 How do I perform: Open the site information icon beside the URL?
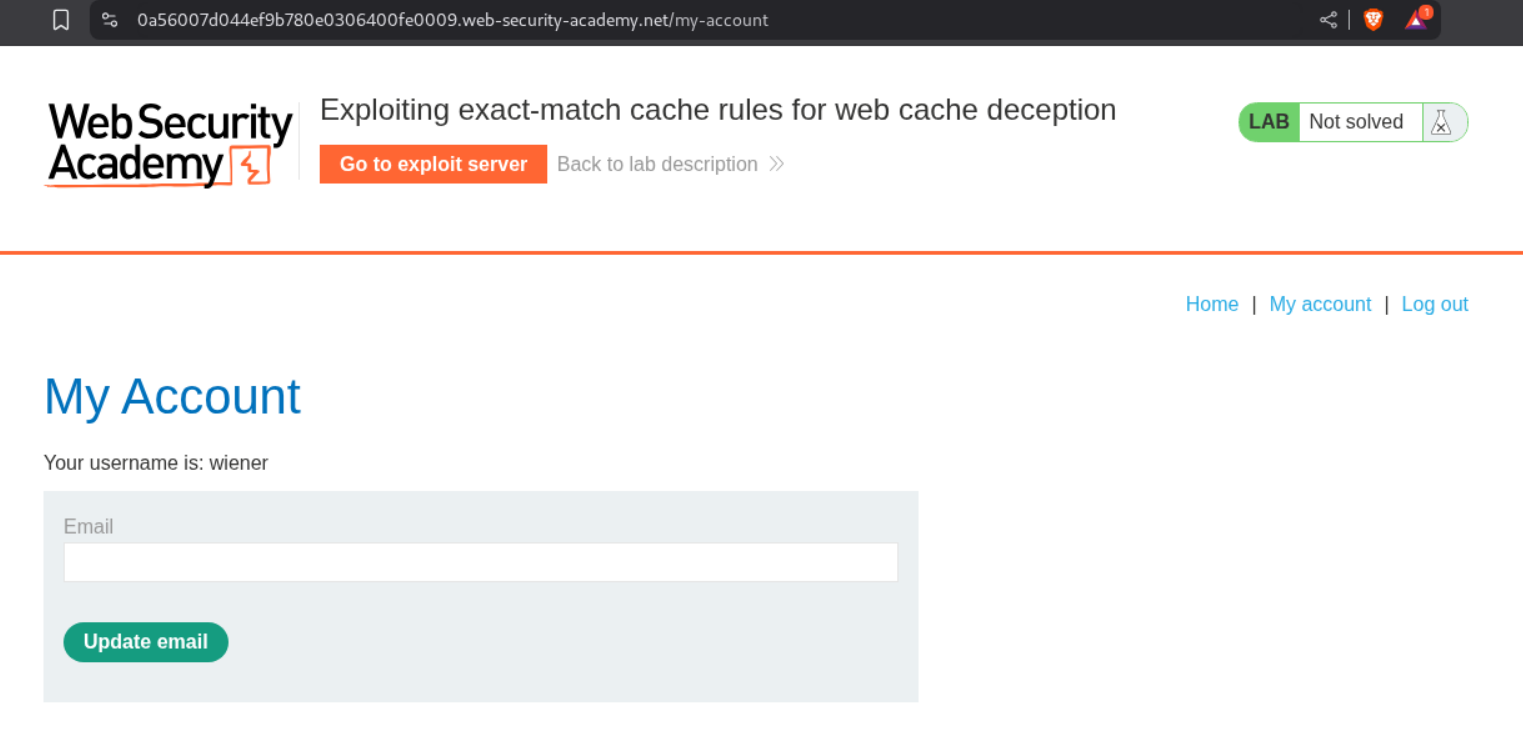pos(110,20)
